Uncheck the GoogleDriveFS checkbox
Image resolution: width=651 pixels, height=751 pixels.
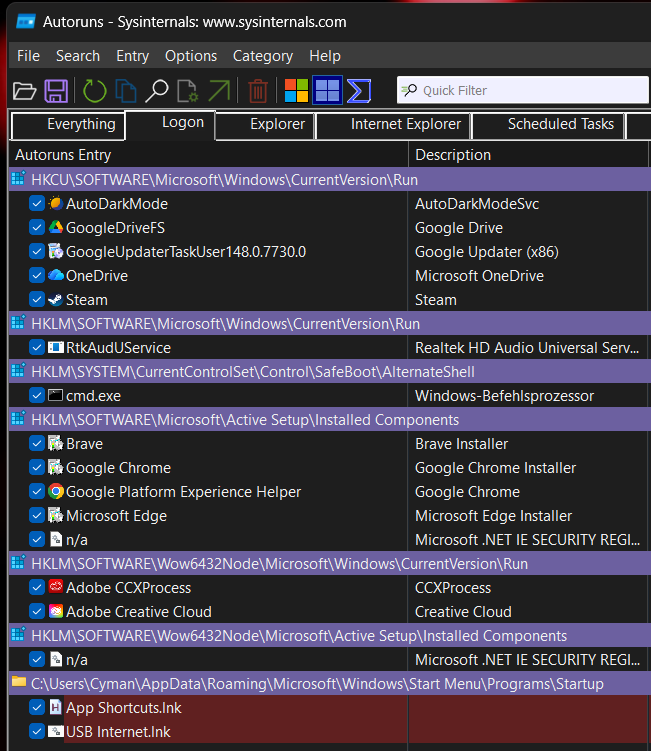(37, 228)
